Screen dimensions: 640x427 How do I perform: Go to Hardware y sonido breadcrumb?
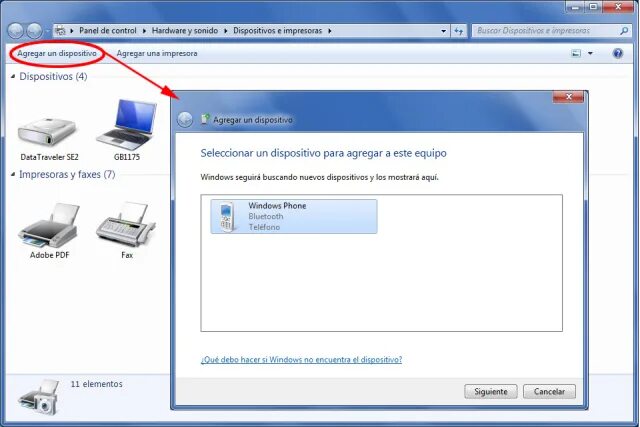(x=184, y=31)
